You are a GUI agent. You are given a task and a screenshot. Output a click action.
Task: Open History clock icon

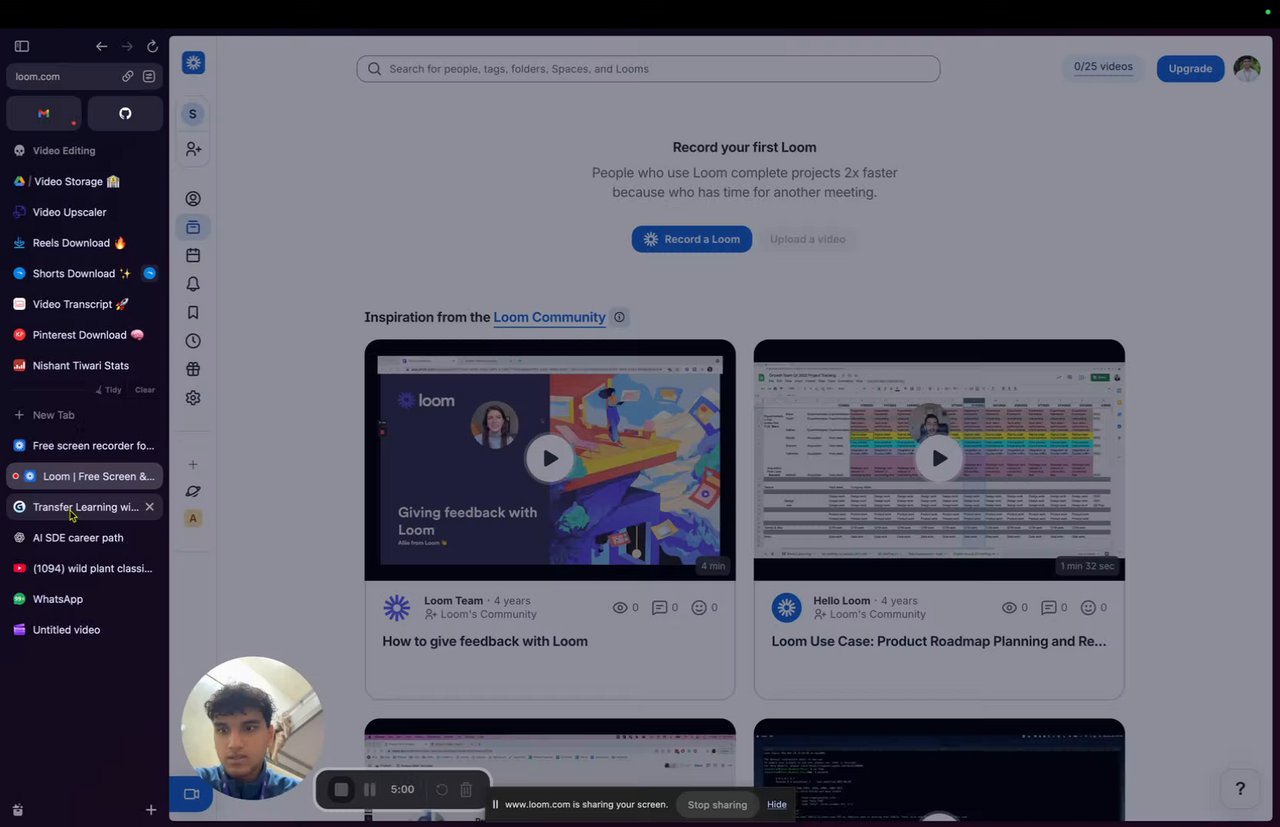[193, 341]
